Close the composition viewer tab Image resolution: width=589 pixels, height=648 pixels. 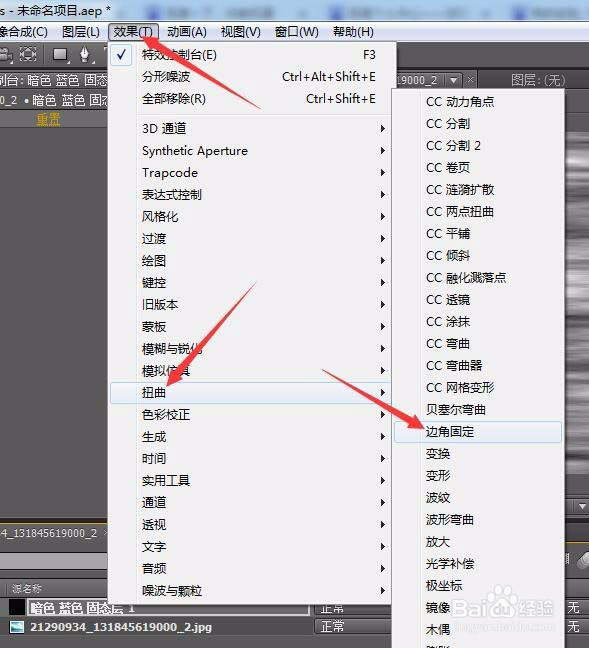(470, 79)
